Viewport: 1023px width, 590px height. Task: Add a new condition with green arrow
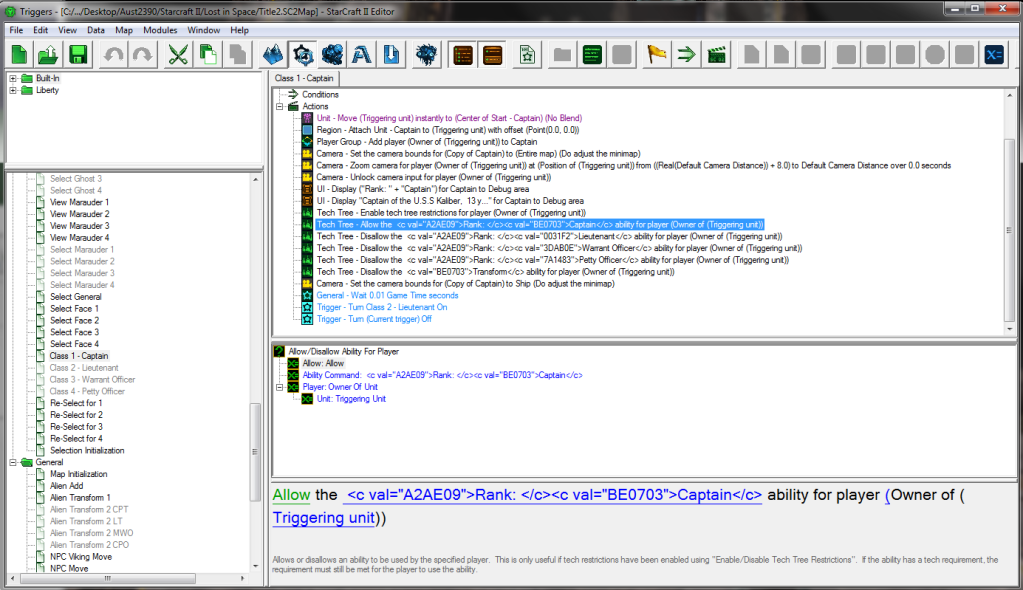click(x=686, y=55)
